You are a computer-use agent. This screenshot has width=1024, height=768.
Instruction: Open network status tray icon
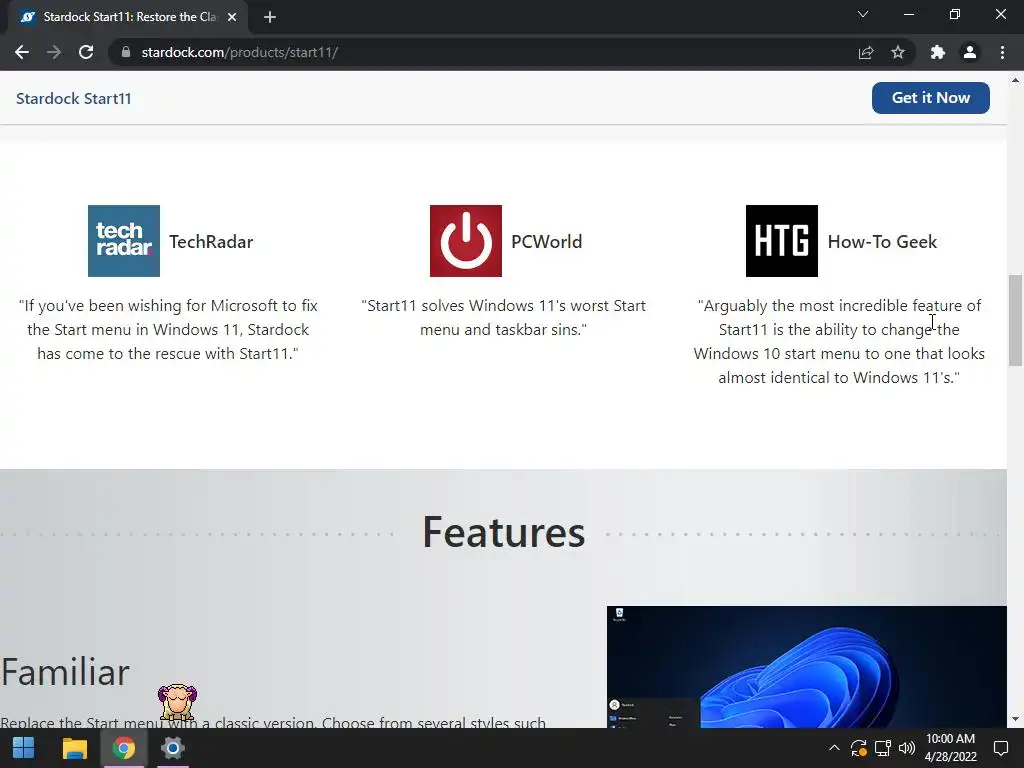tap(882, 748)
